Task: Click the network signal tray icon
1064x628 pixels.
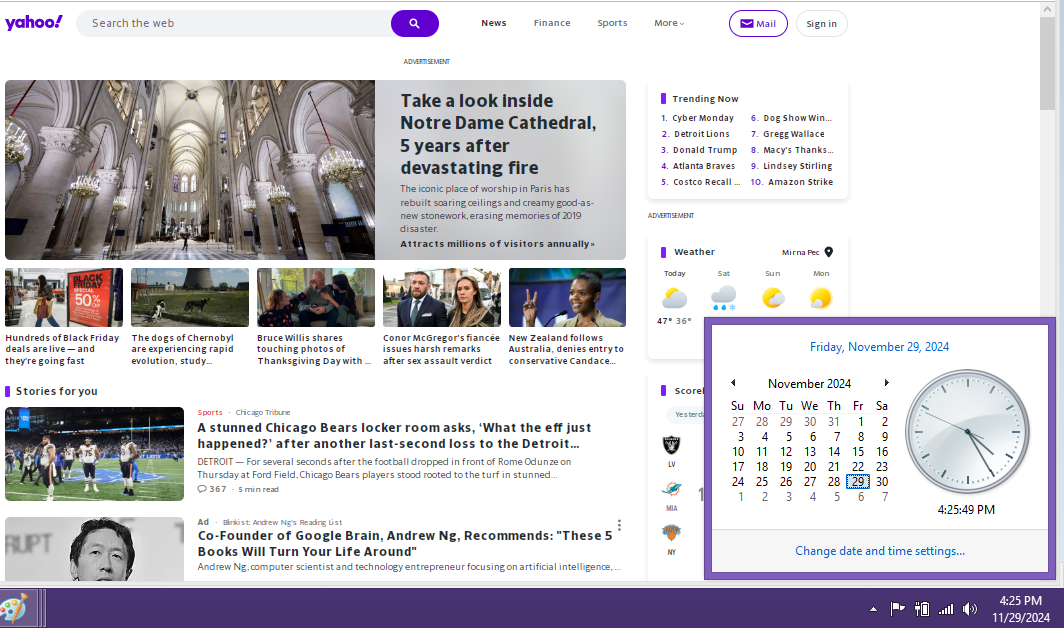Action: tap(946, 609)
